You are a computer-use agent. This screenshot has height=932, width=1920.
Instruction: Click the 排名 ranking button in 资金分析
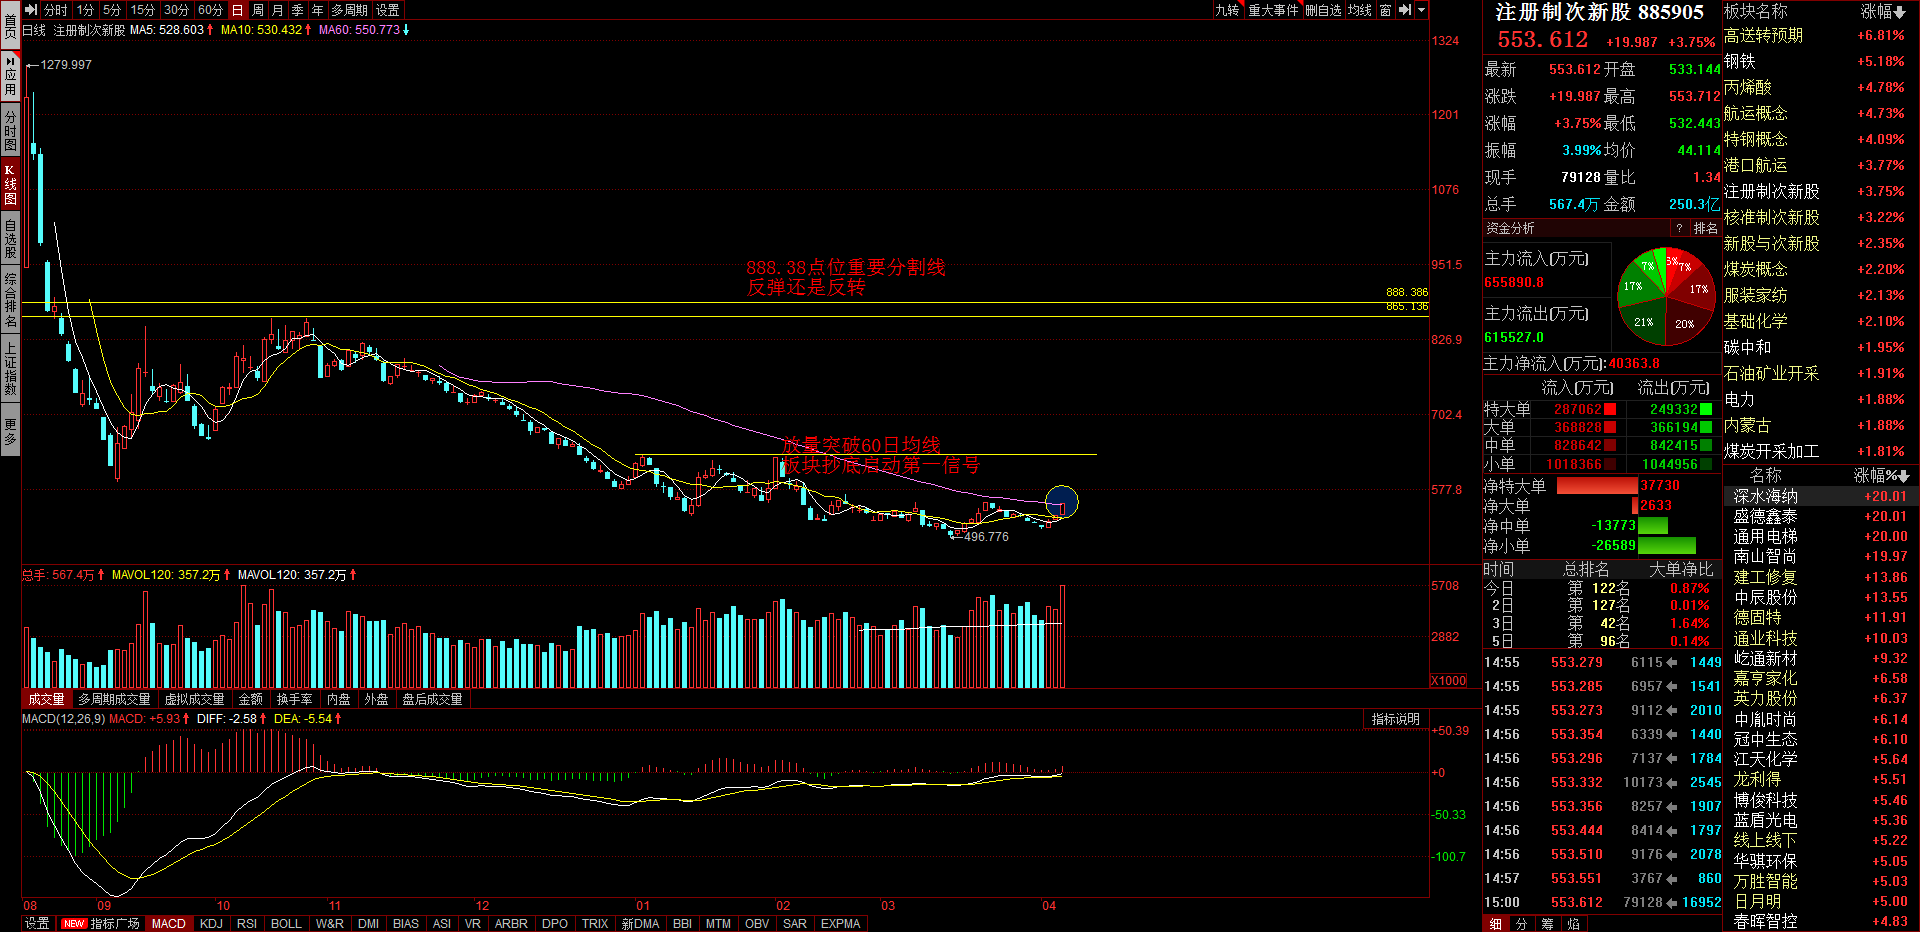pos(1705,228)
